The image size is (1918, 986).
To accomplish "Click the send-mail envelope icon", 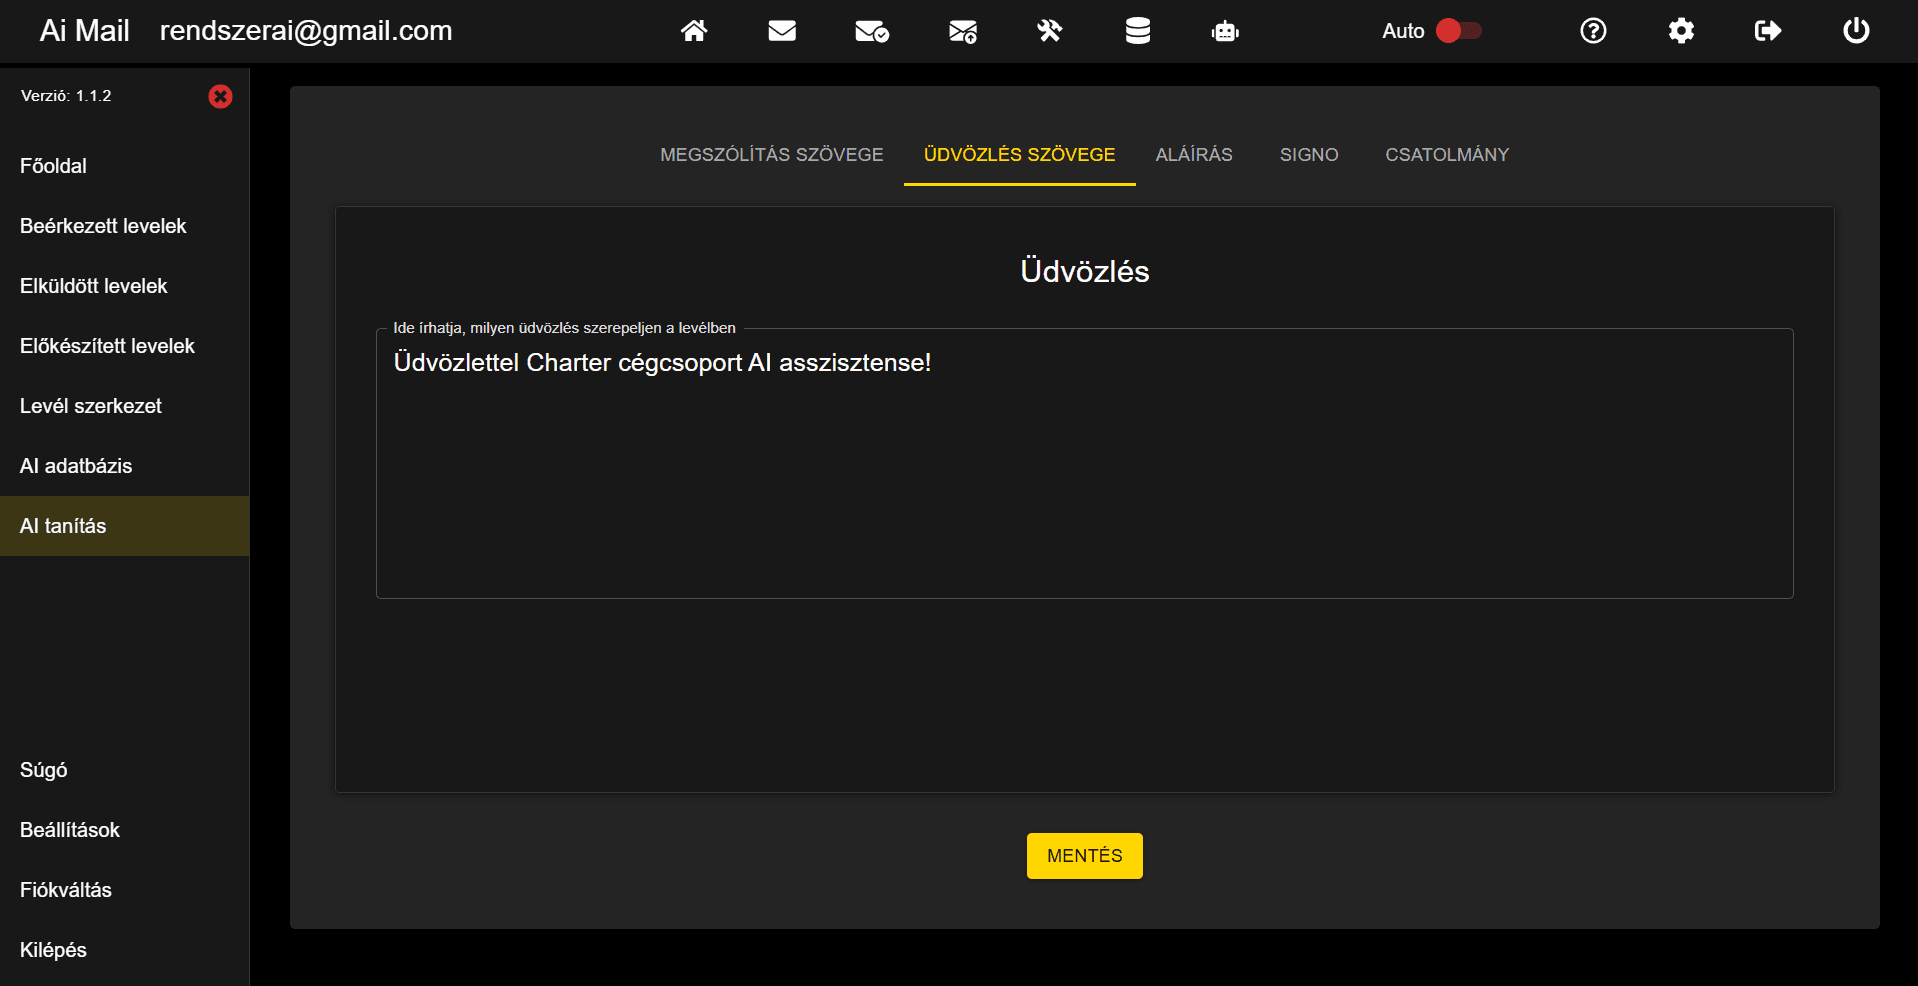I will 961,31.
